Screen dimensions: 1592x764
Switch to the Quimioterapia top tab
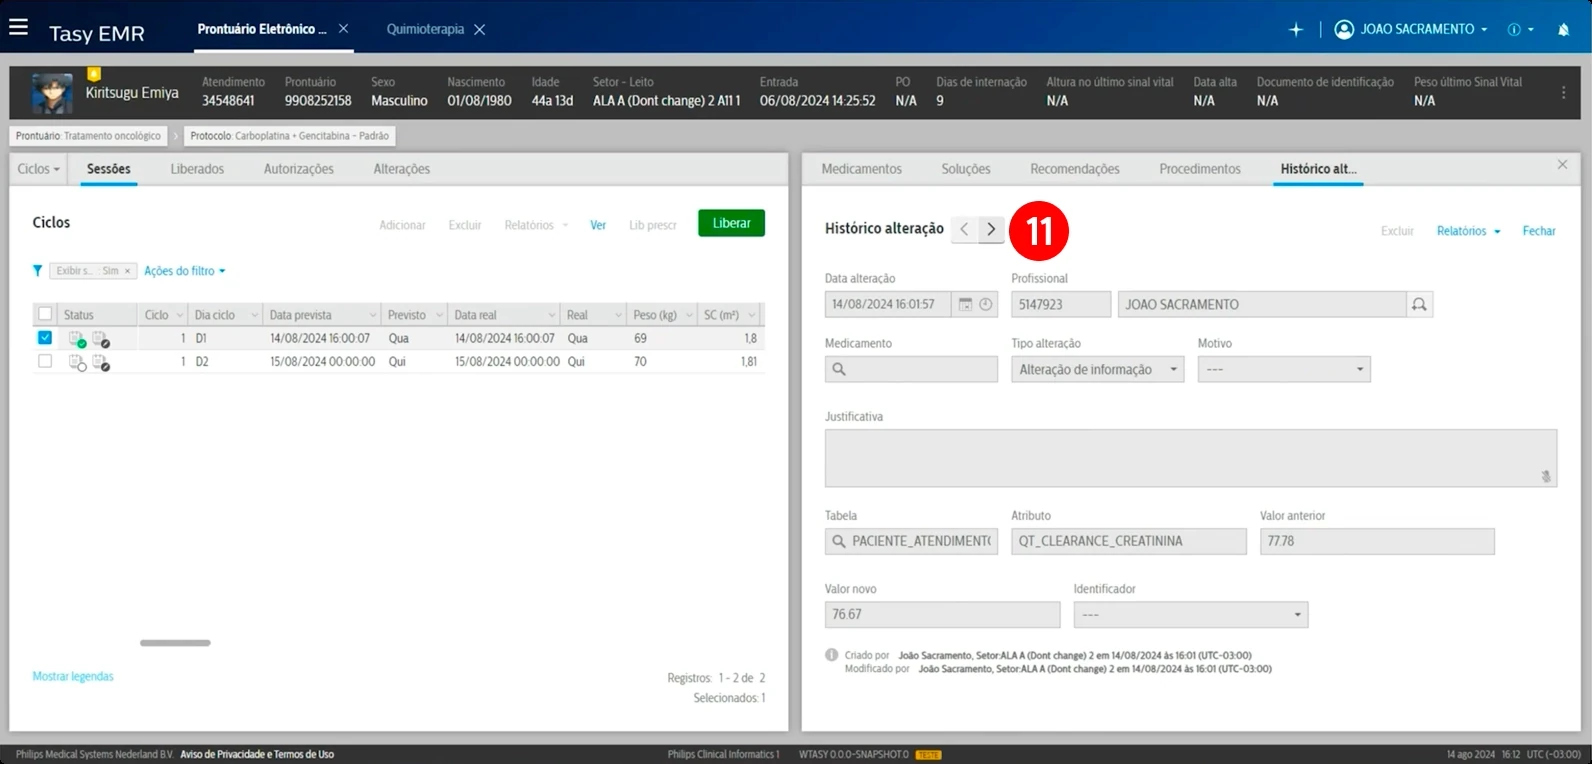pos(425,29)
